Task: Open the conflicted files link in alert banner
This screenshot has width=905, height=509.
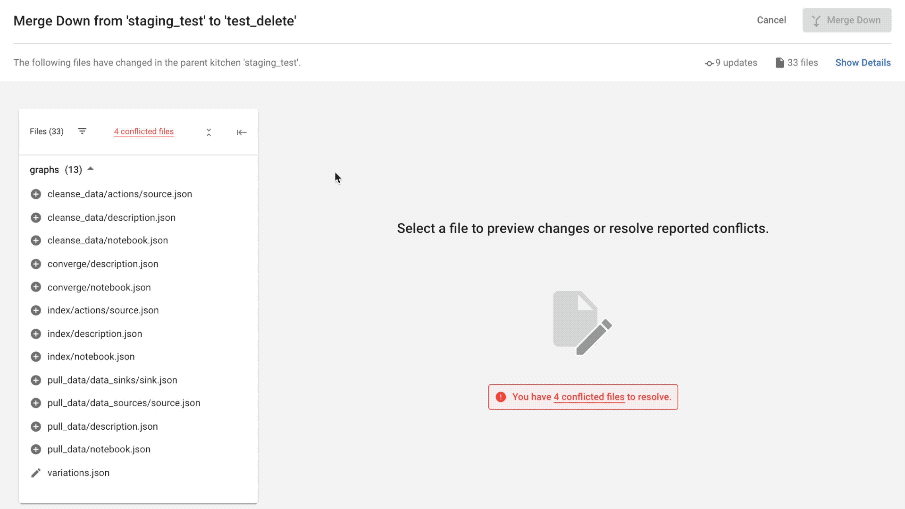Action: click(x=588, y=397)
